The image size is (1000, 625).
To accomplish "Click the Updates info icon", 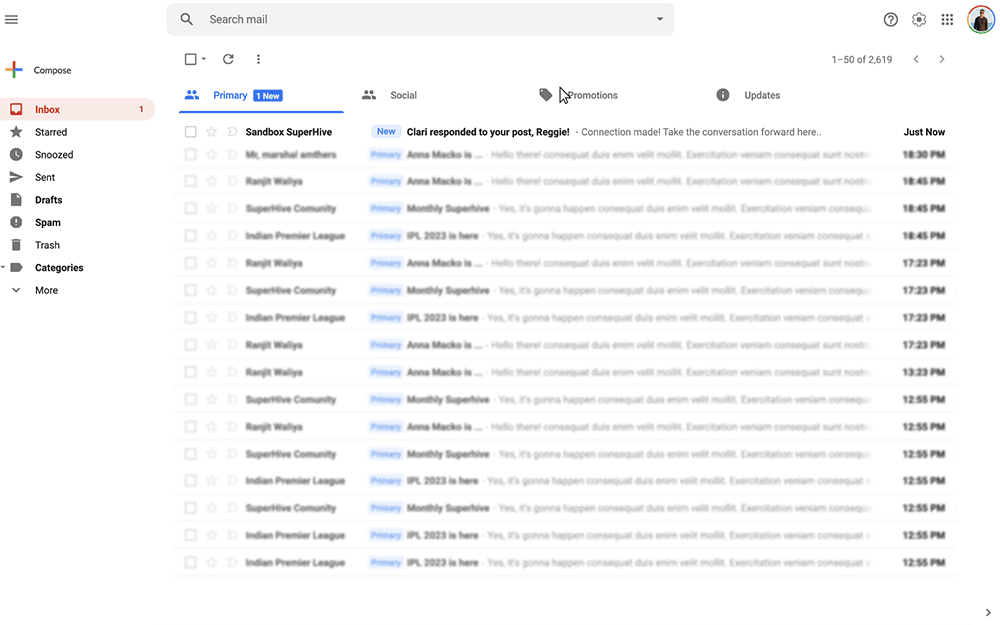I will coord(723,95).
